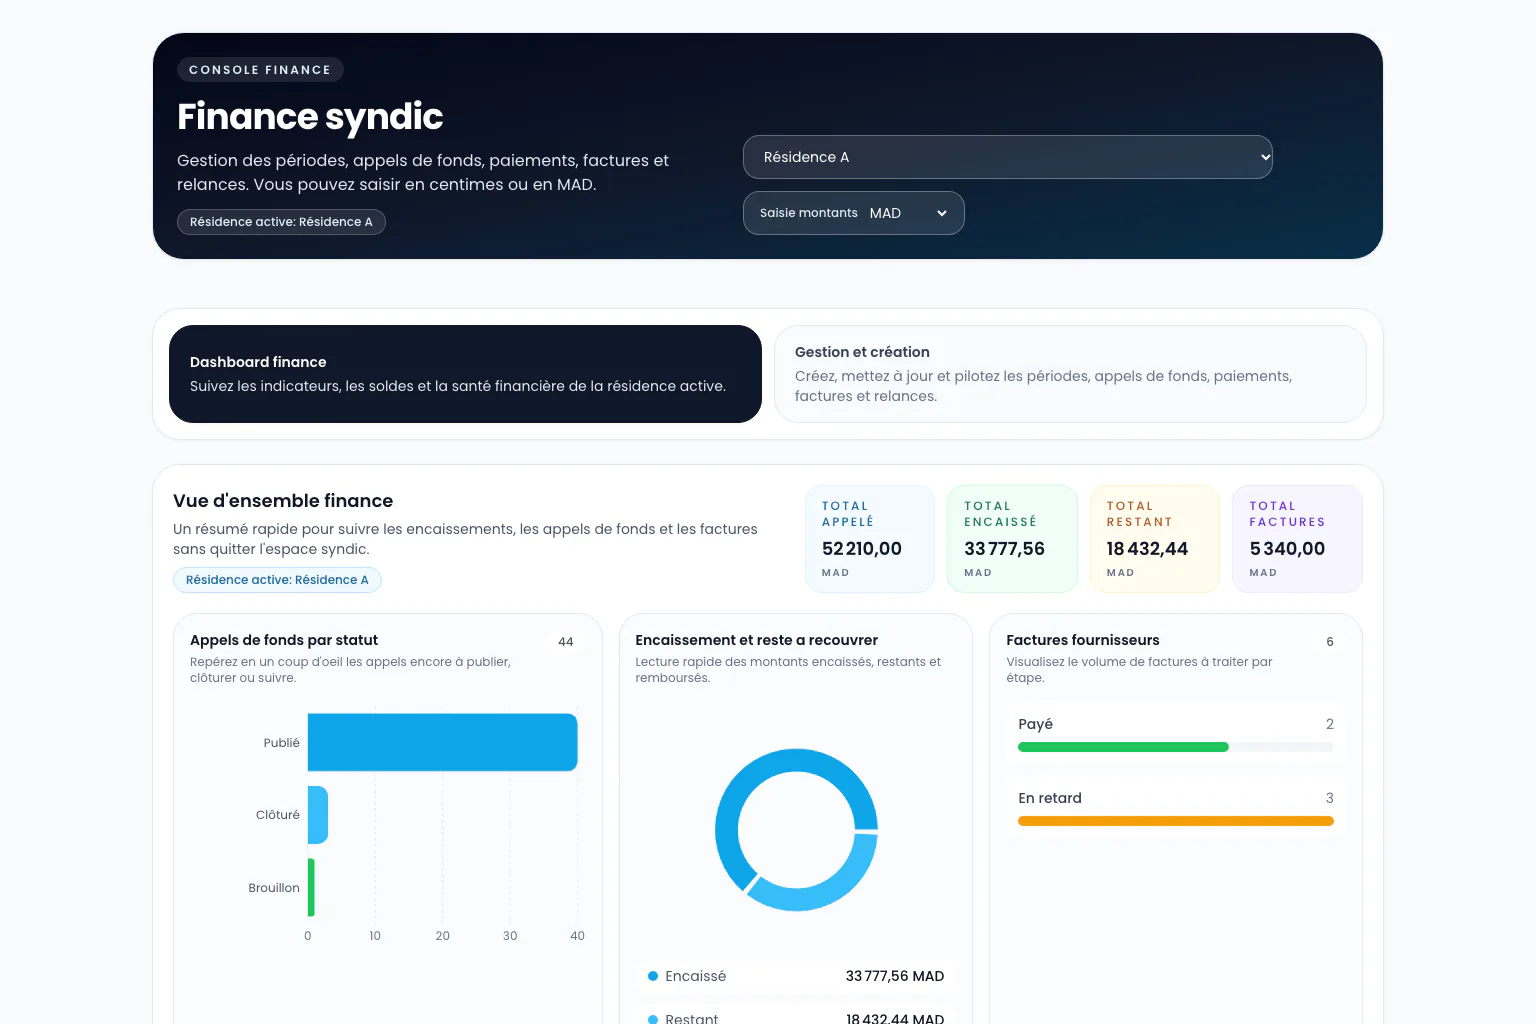This screenshot has width=1536, height=1024.
Task: Click the count 44 on Appels de fonds
Action: pos(566,642)
